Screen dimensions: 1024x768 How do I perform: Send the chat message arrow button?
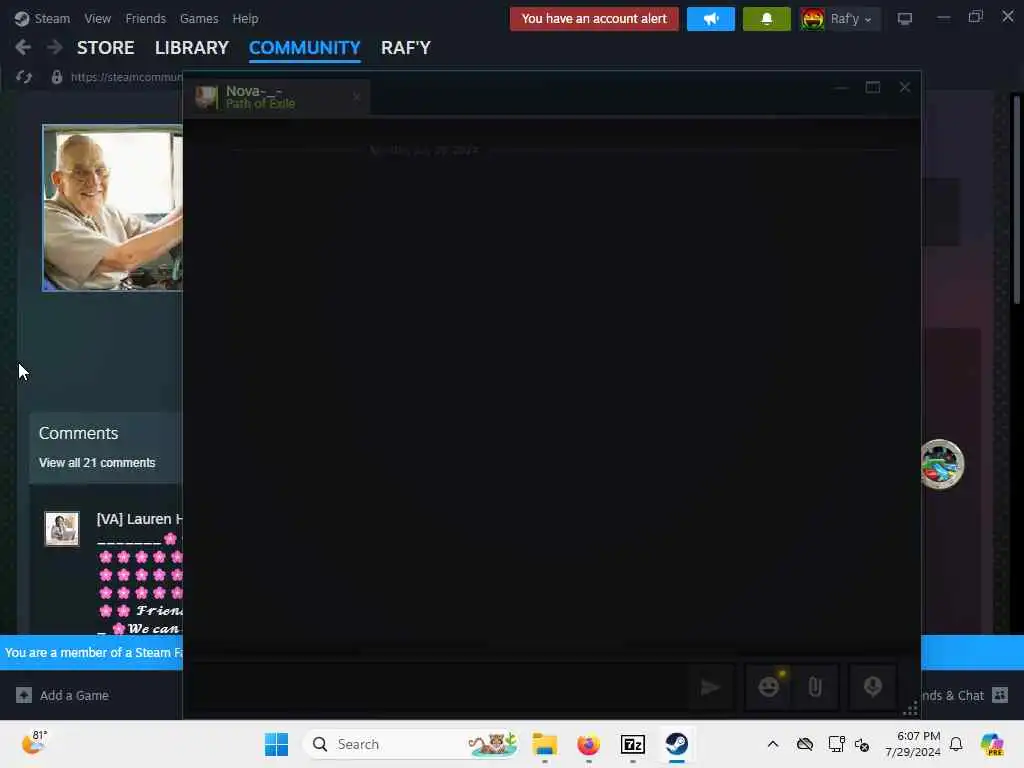point(711,687)
